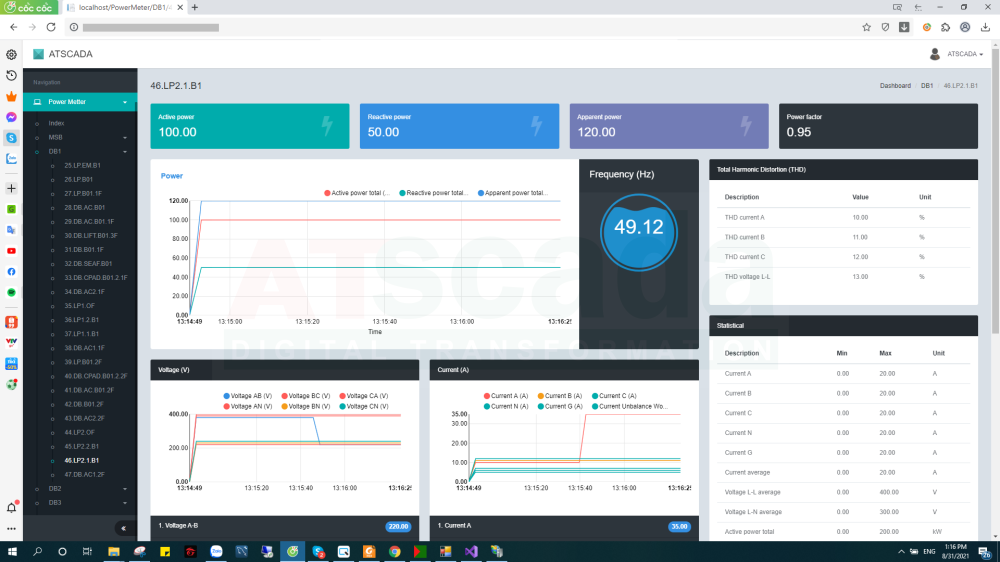This screenshot has width=1000, height=562.
Task: Open Messenger from the browser sidebar
Action: coord(11,117)
